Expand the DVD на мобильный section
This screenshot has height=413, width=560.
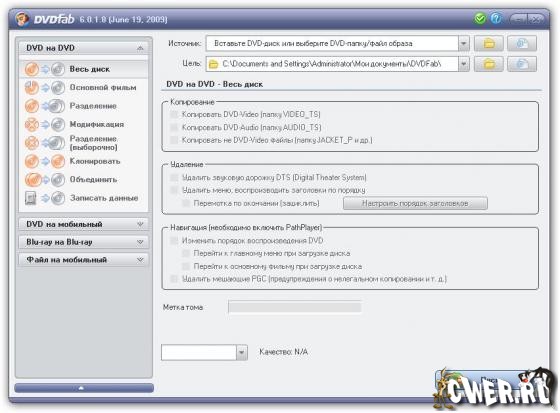click(x=84, y=224)
